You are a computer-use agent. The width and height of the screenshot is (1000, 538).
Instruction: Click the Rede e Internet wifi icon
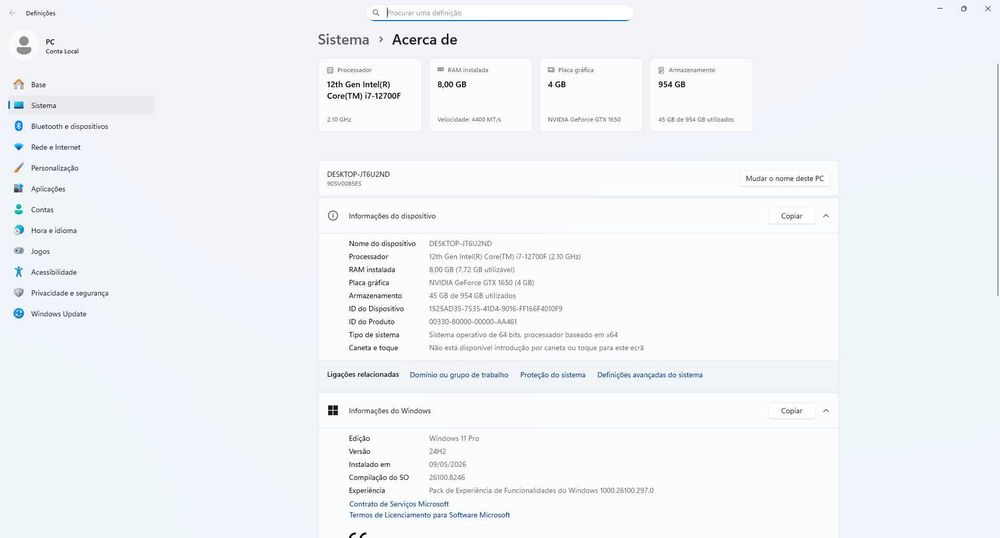(19, 147)
